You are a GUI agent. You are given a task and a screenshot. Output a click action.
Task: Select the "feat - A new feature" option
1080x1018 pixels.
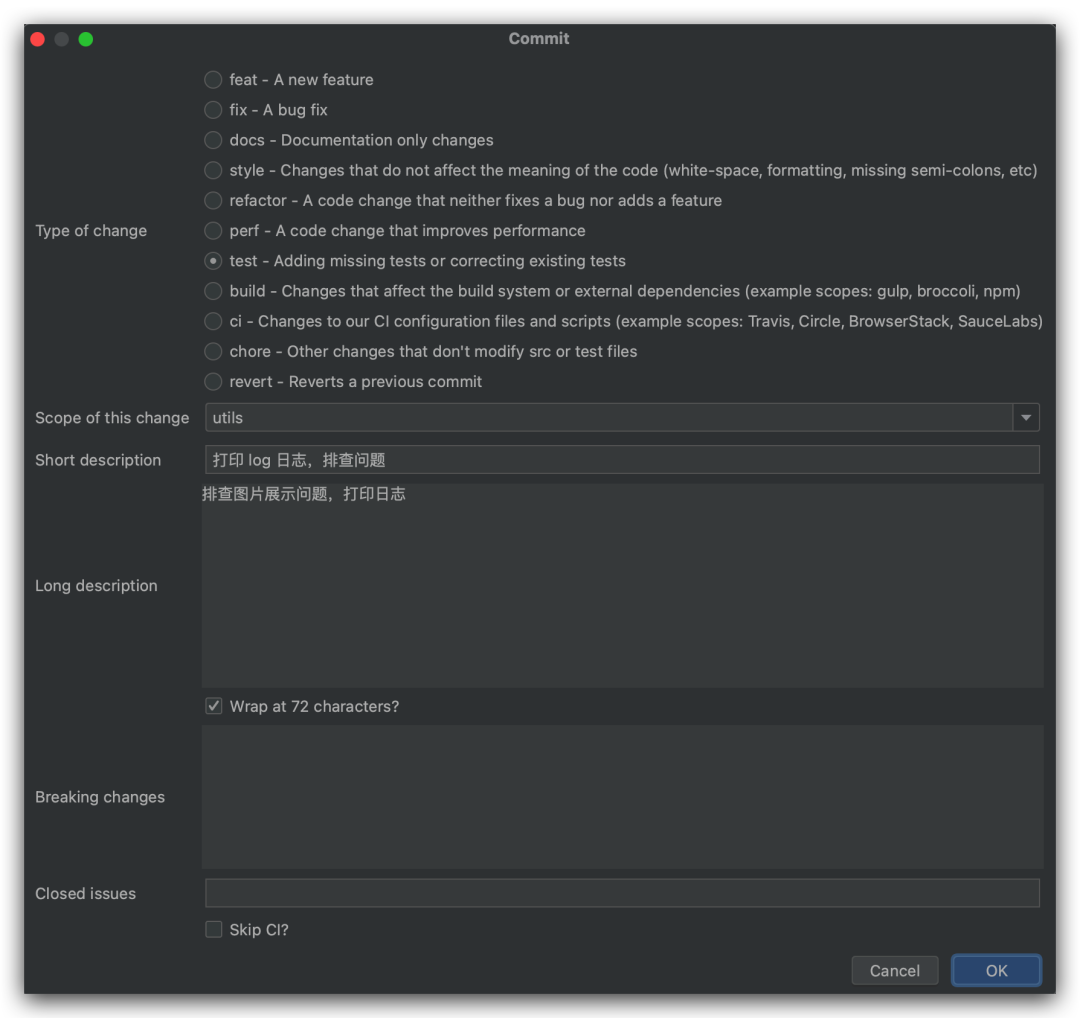(x=213, y=79)
